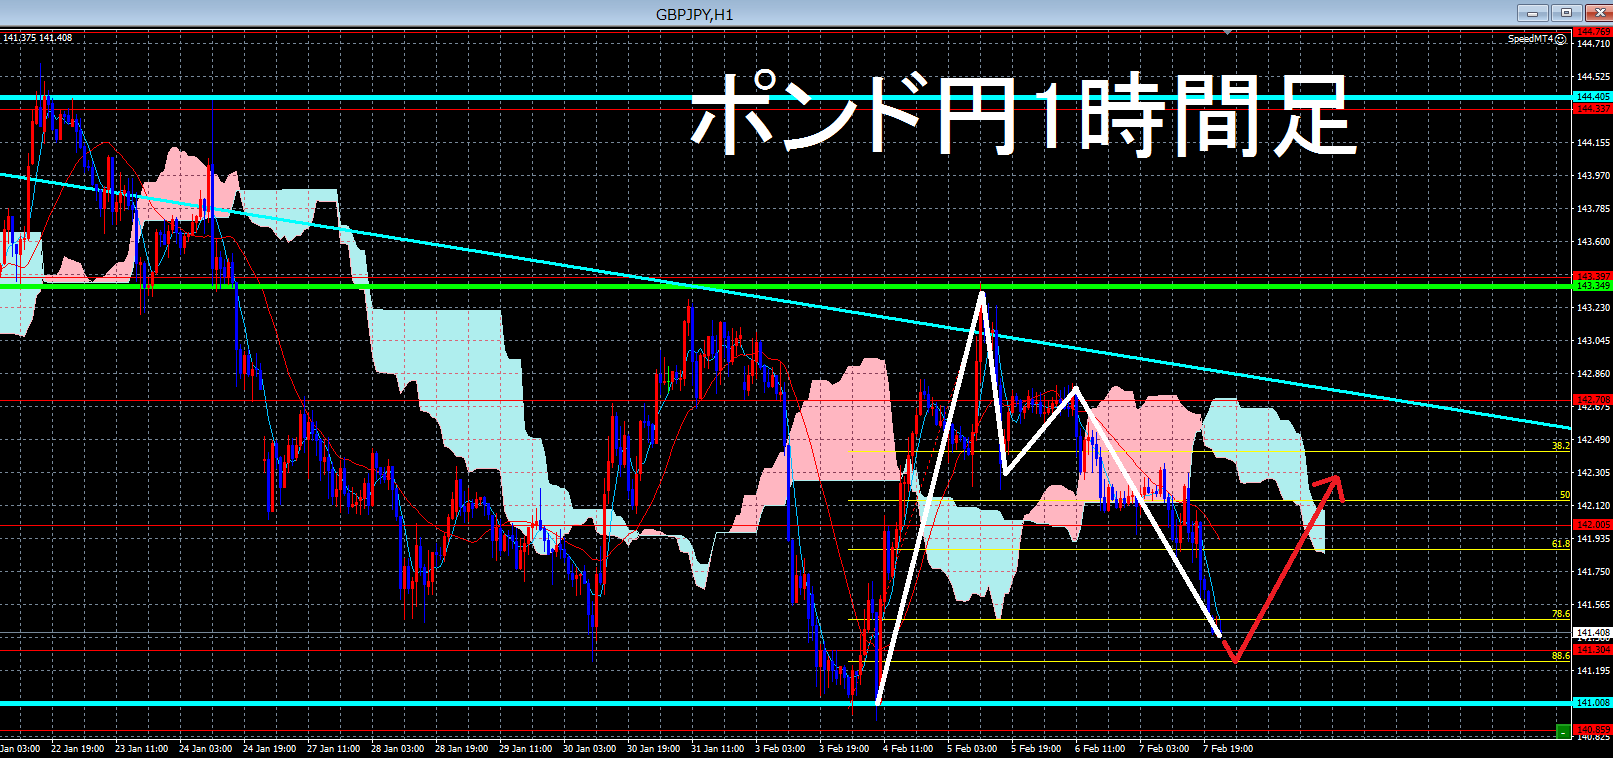Click the 23 Jan 11:00 time label
1613x758 pixels.
(141, 749)
